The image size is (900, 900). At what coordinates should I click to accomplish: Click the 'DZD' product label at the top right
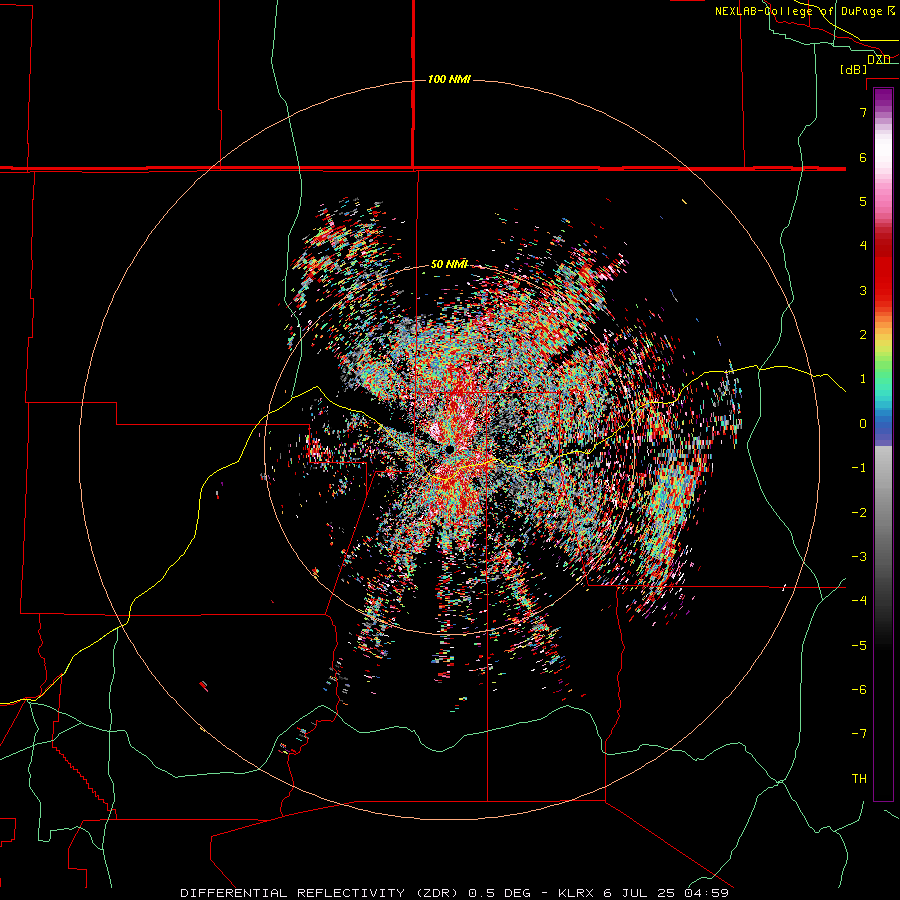tap(879, 59)
